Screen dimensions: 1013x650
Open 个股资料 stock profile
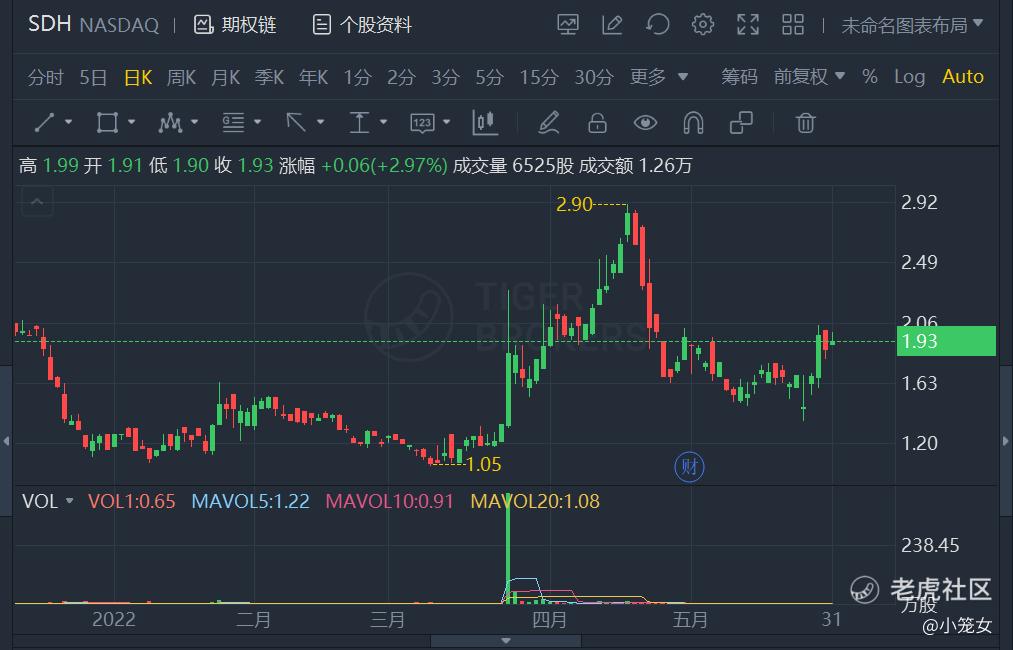[x=362, y=25]
